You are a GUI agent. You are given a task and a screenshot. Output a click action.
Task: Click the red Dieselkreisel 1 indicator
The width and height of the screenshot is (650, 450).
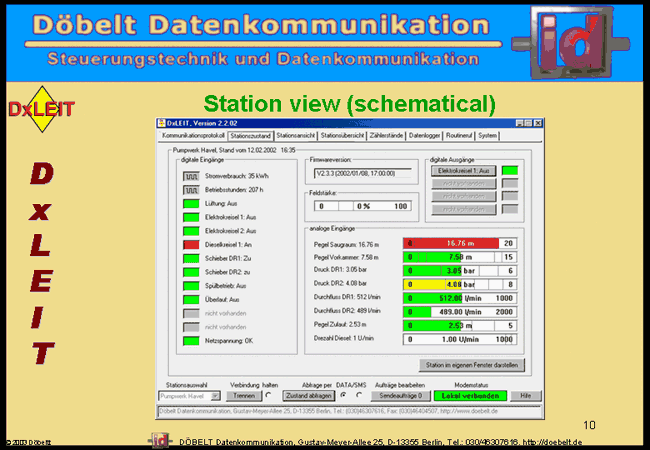pyautogui.click(x=191, y=244)
